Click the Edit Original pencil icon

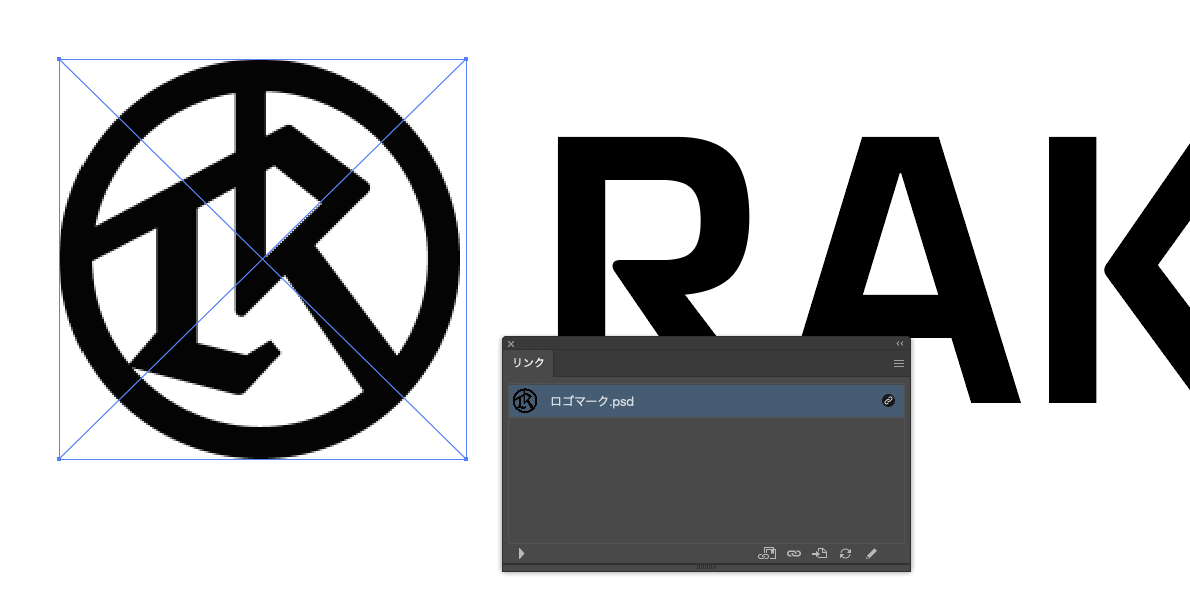click(x=871, y=553)
